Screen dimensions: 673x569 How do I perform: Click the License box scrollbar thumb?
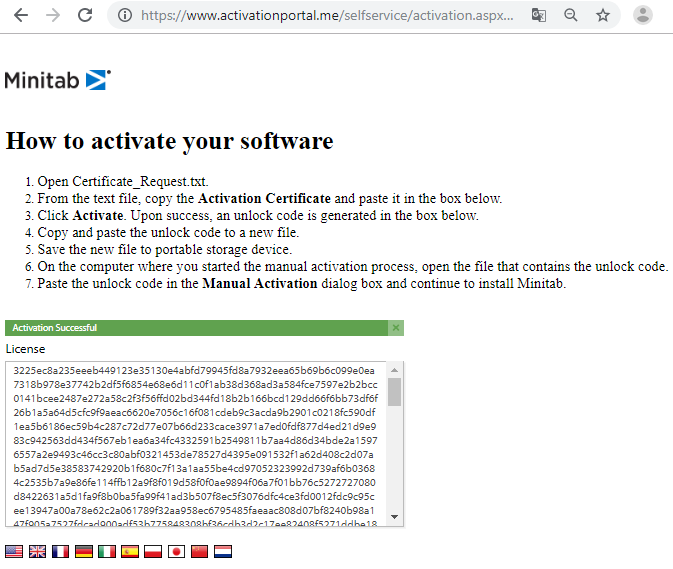394,392
